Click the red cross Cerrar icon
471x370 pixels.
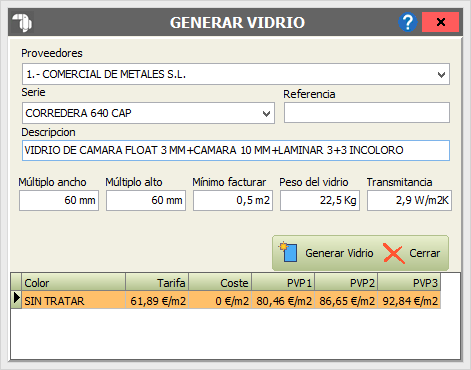tap(393, 253)
